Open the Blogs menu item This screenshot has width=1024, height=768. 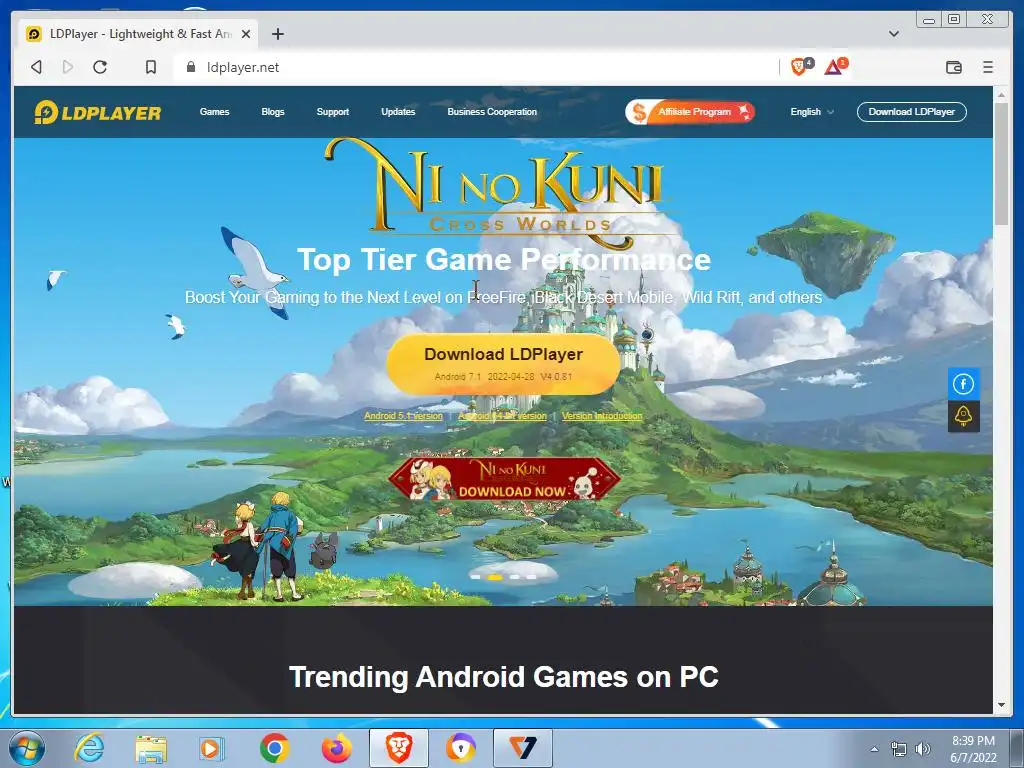pyautogui.click(x=273, y=112)
